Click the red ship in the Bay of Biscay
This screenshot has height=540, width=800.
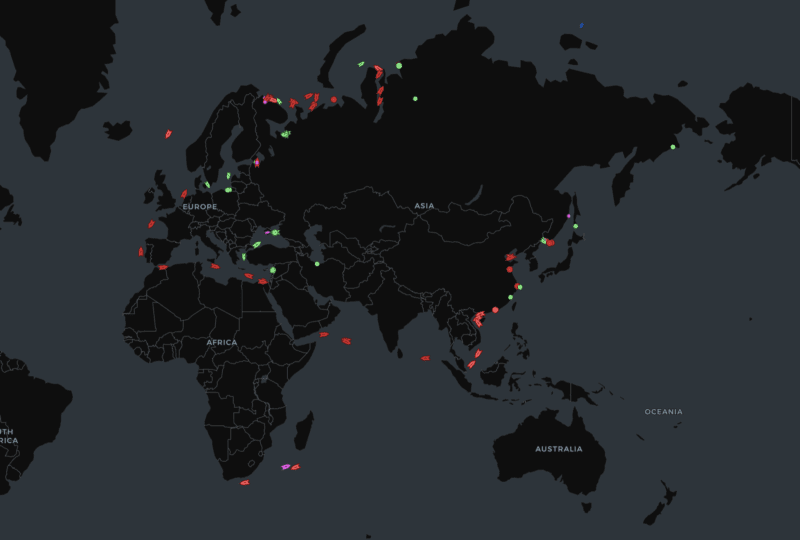[152, 224]
